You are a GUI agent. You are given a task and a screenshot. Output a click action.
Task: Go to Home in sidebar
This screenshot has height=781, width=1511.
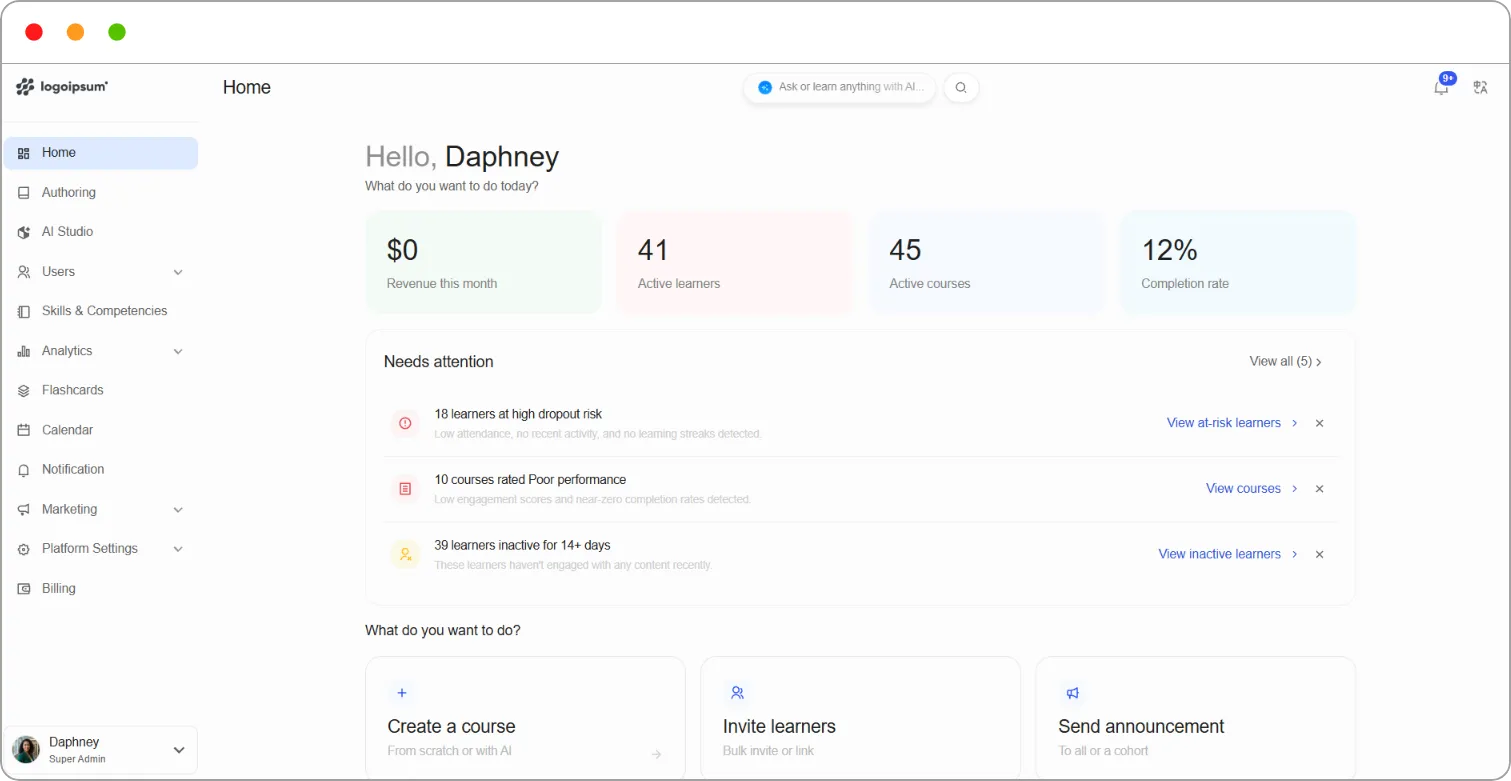101,153
